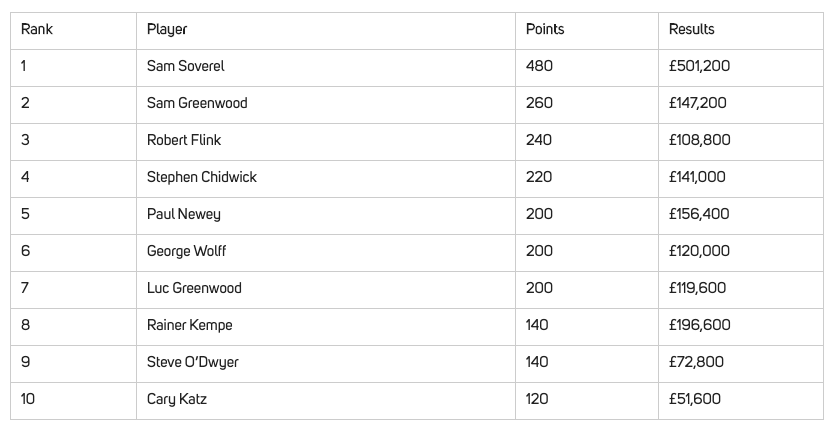Click on Robert Flink's name

coord(184,140)
